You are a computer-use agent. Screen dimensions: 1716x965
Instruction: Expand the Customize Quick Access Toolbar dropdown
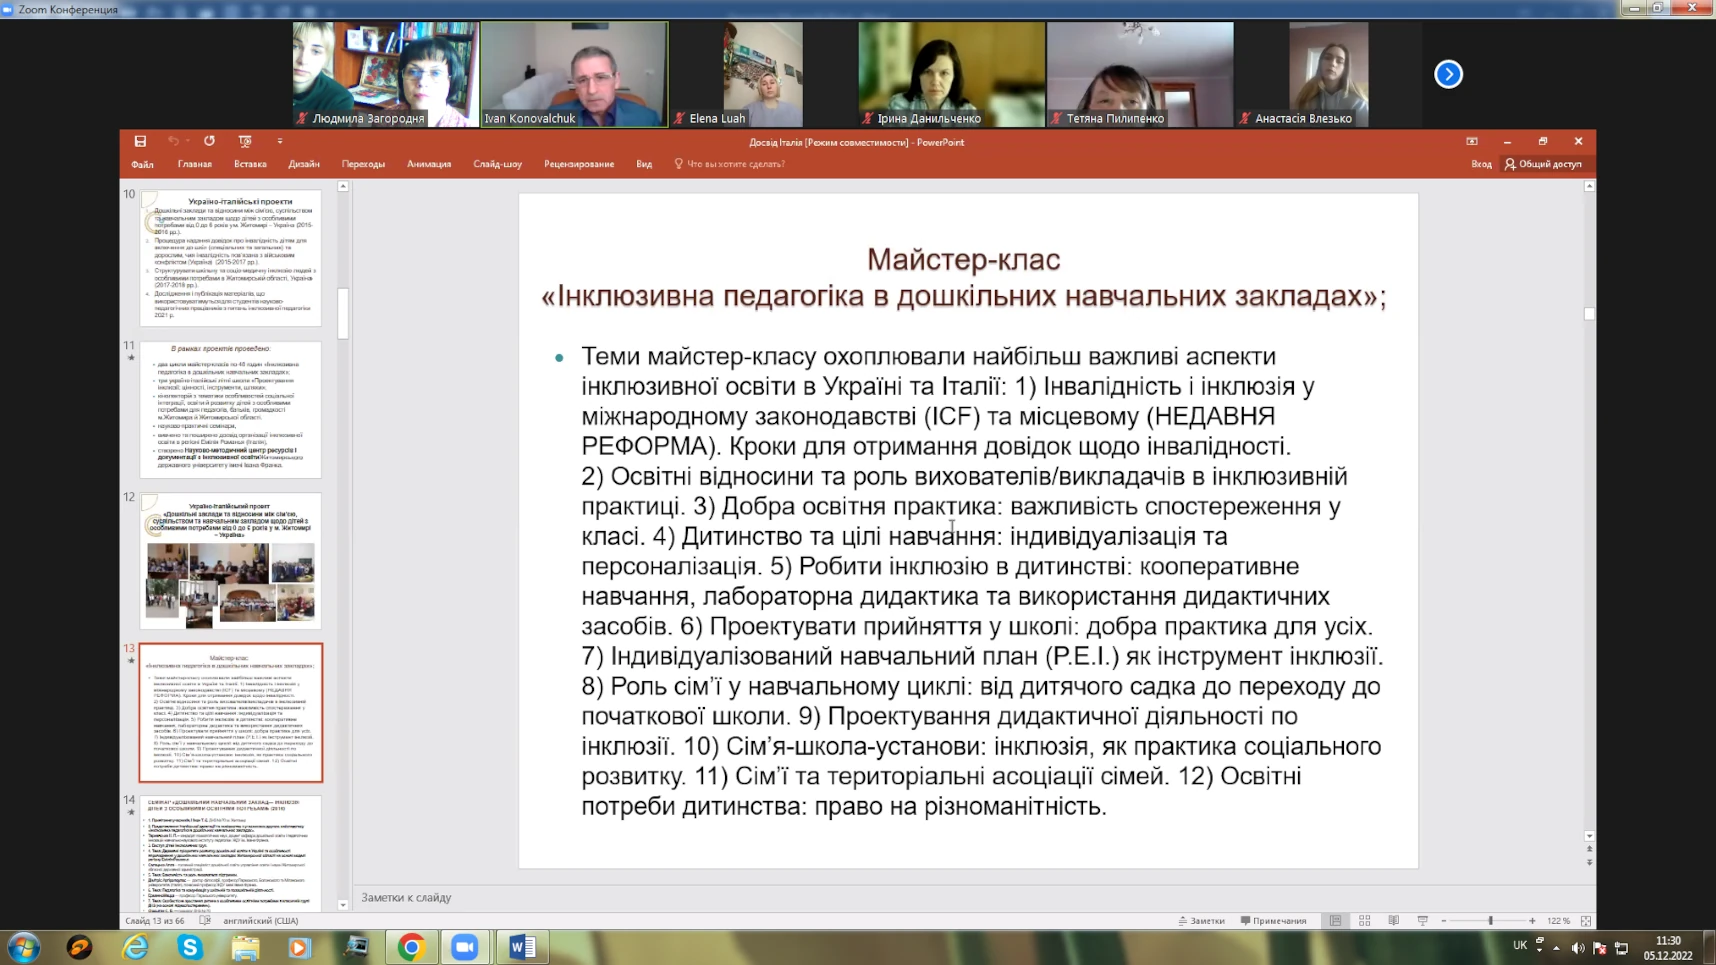tap(280, 142)
